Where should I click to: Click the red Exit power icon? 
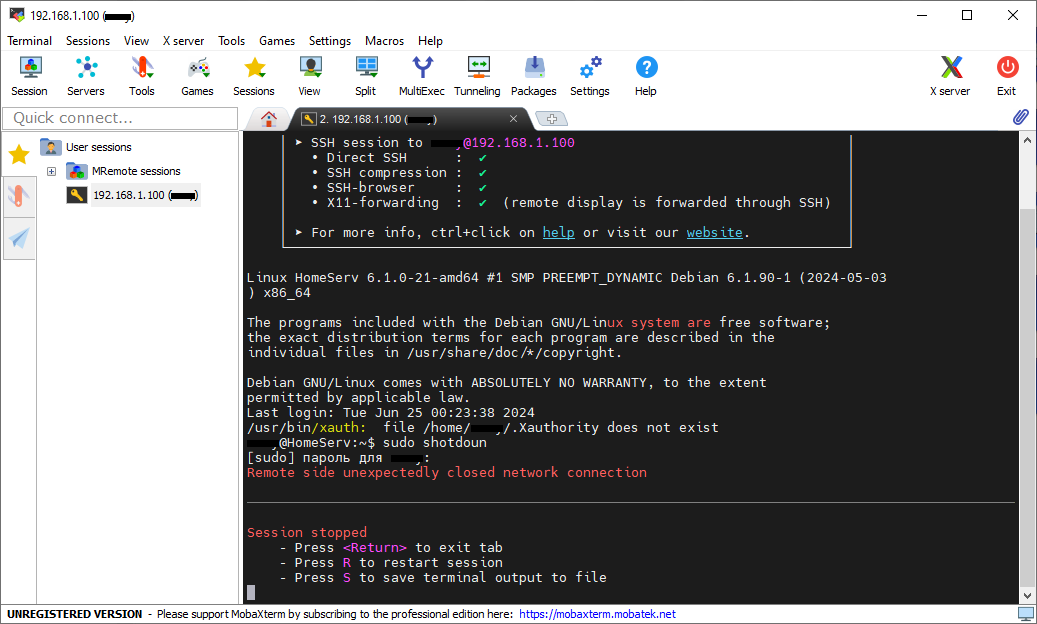(x=1007, y=76)
